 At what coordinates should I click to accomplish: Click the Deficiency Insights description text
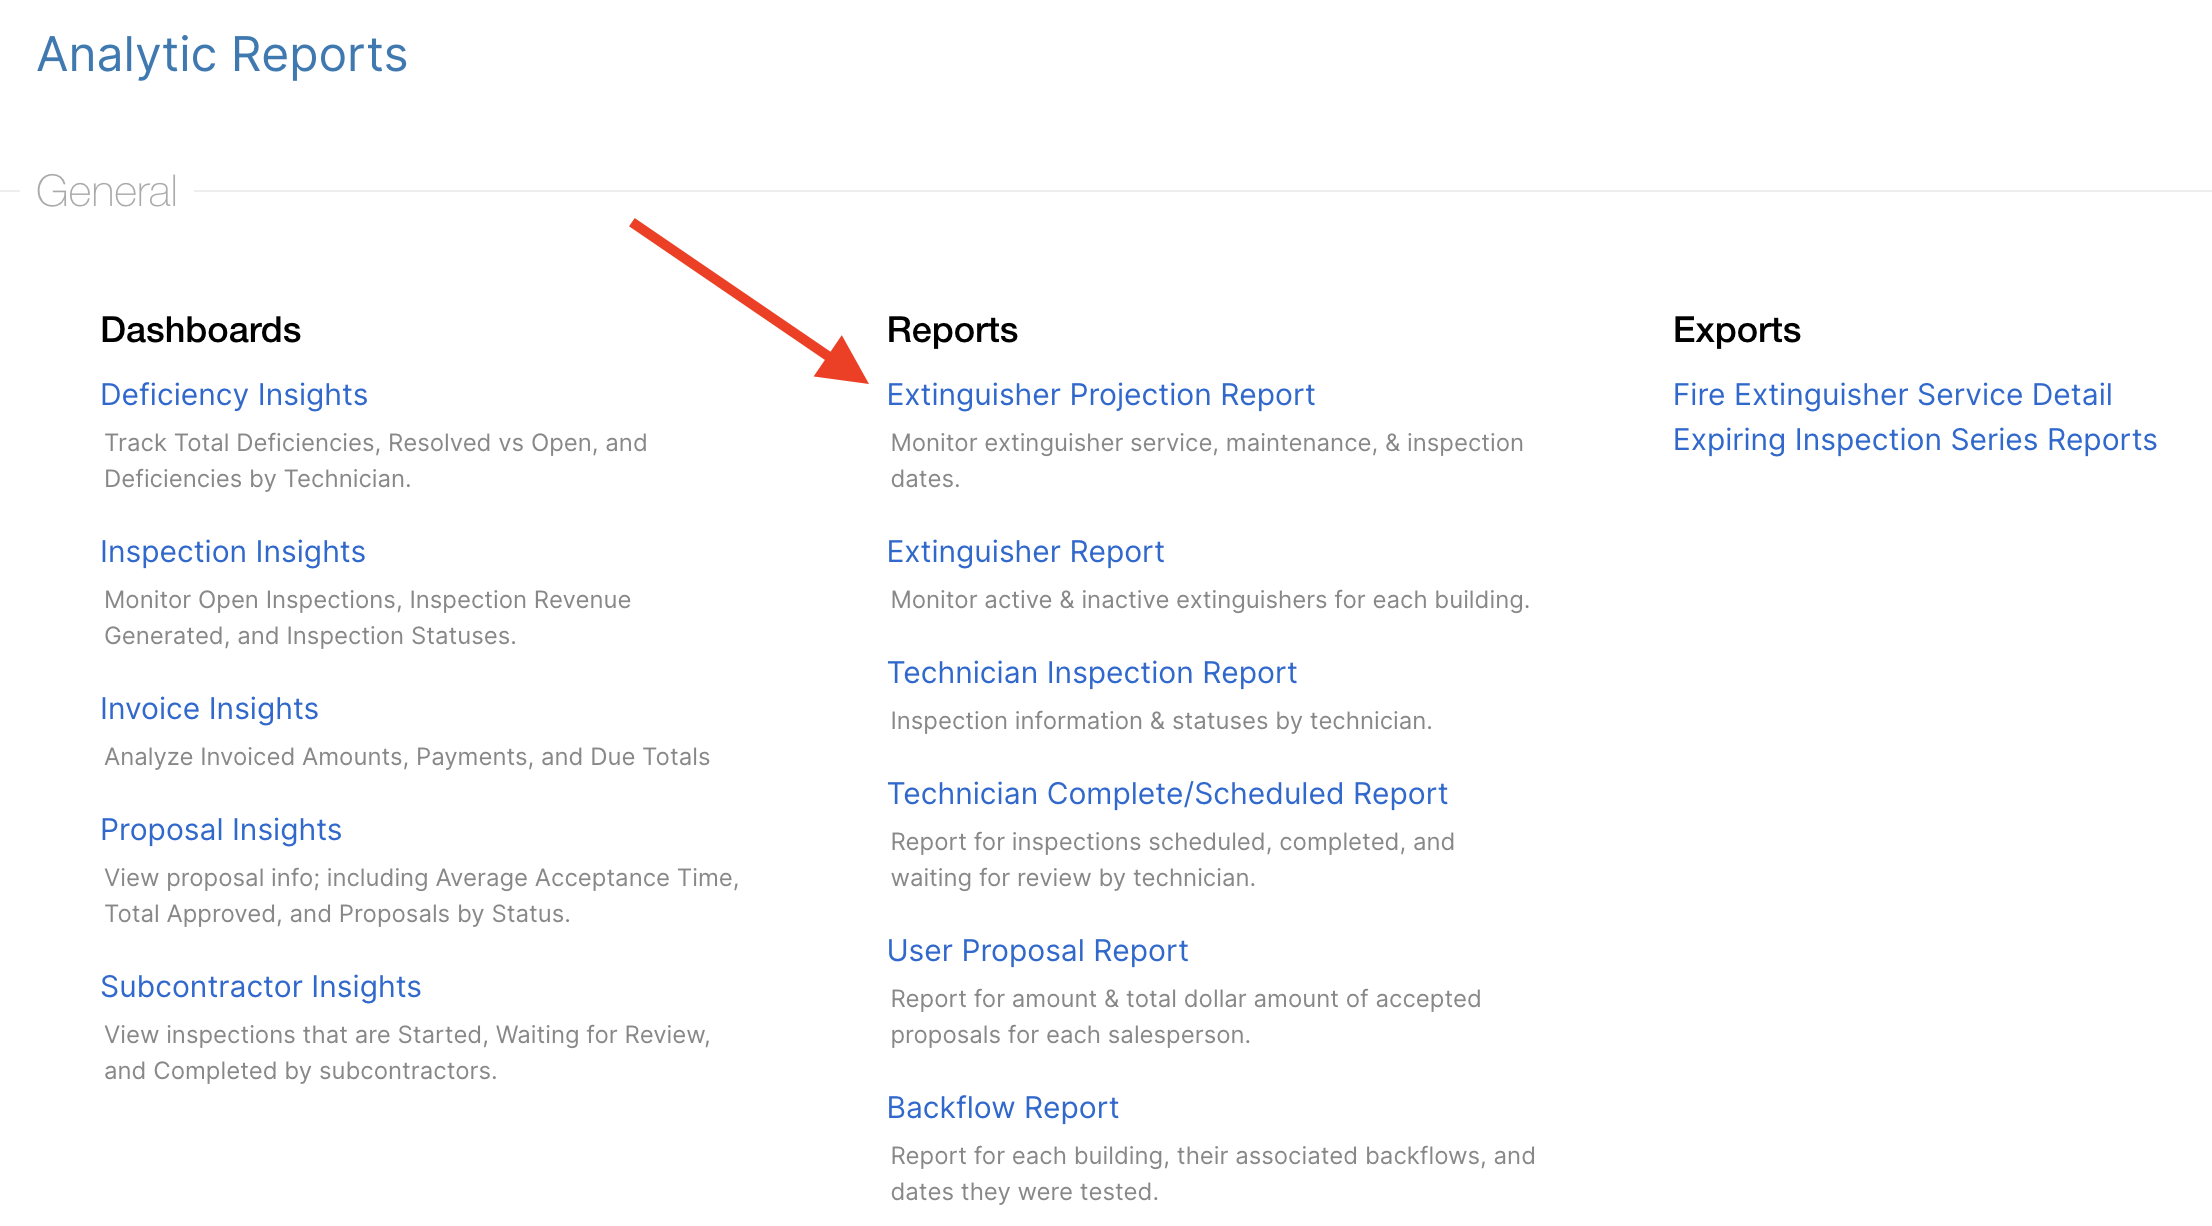376,461
